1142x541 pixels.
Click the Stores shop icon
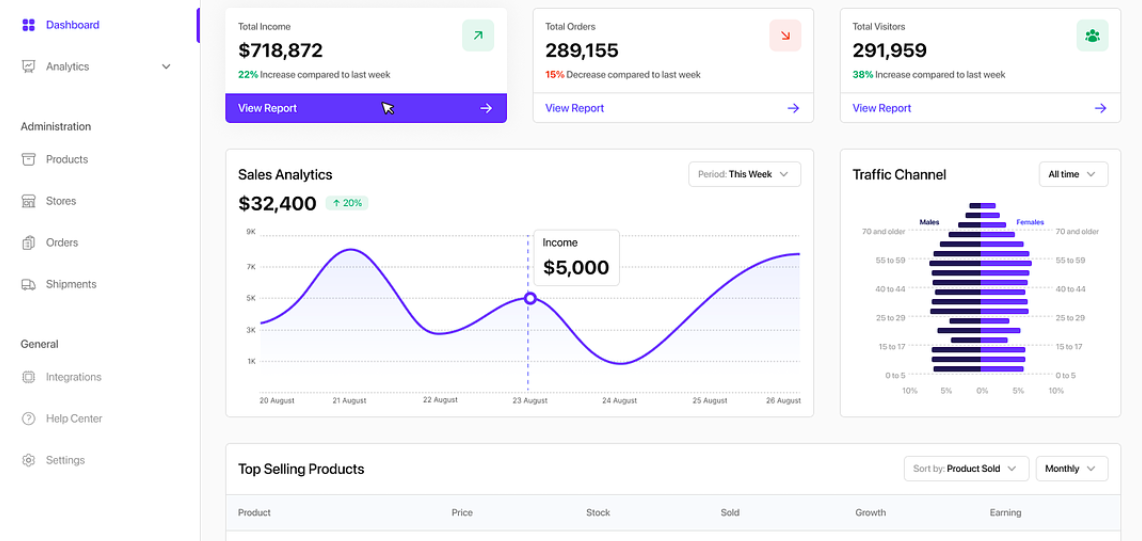click(x=28, y=201)
